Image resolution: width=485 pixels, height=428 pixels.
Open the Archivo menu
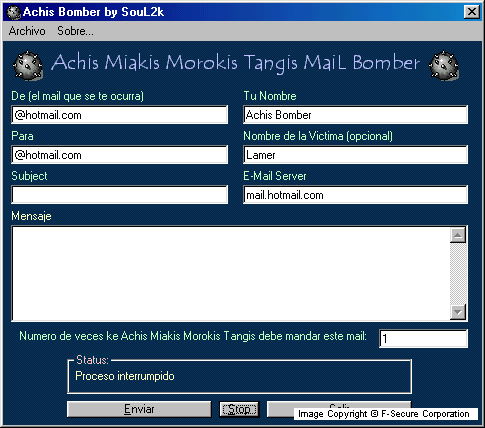pyautogui.click(x=27, y=31)
